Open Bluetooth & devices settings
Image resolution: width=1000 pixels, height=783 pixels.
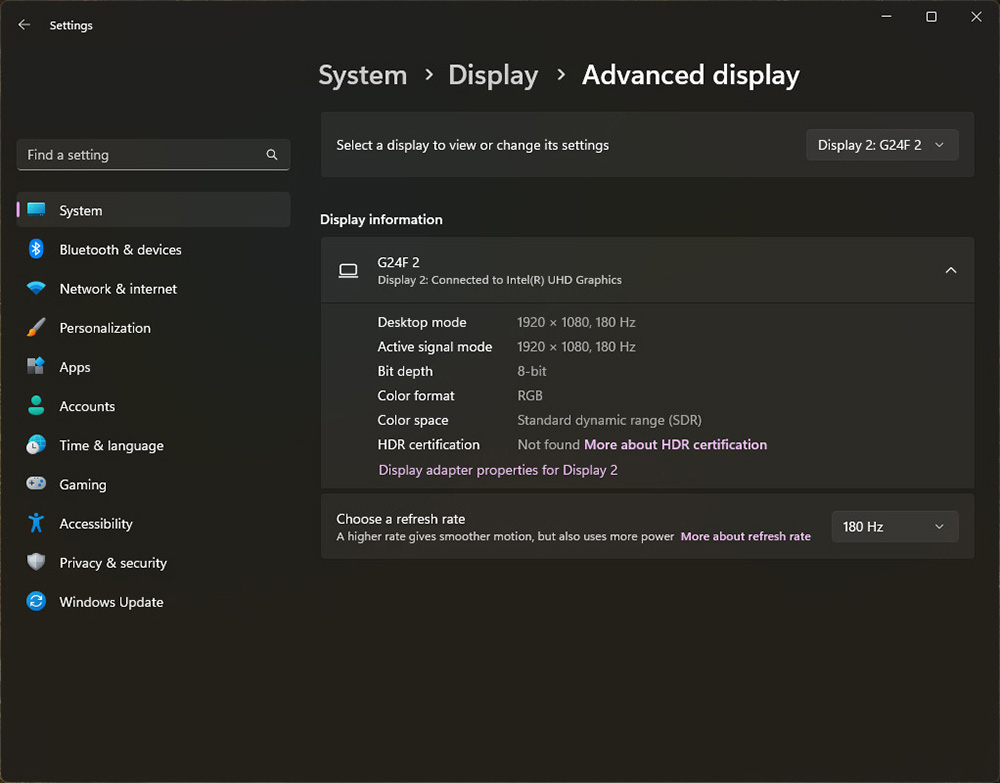tap(153, 249)
